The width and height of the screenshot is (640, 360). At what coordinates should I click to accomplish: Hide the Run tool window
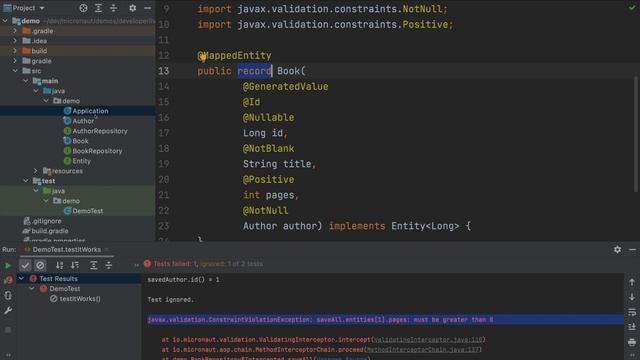[x=632, y=249]
